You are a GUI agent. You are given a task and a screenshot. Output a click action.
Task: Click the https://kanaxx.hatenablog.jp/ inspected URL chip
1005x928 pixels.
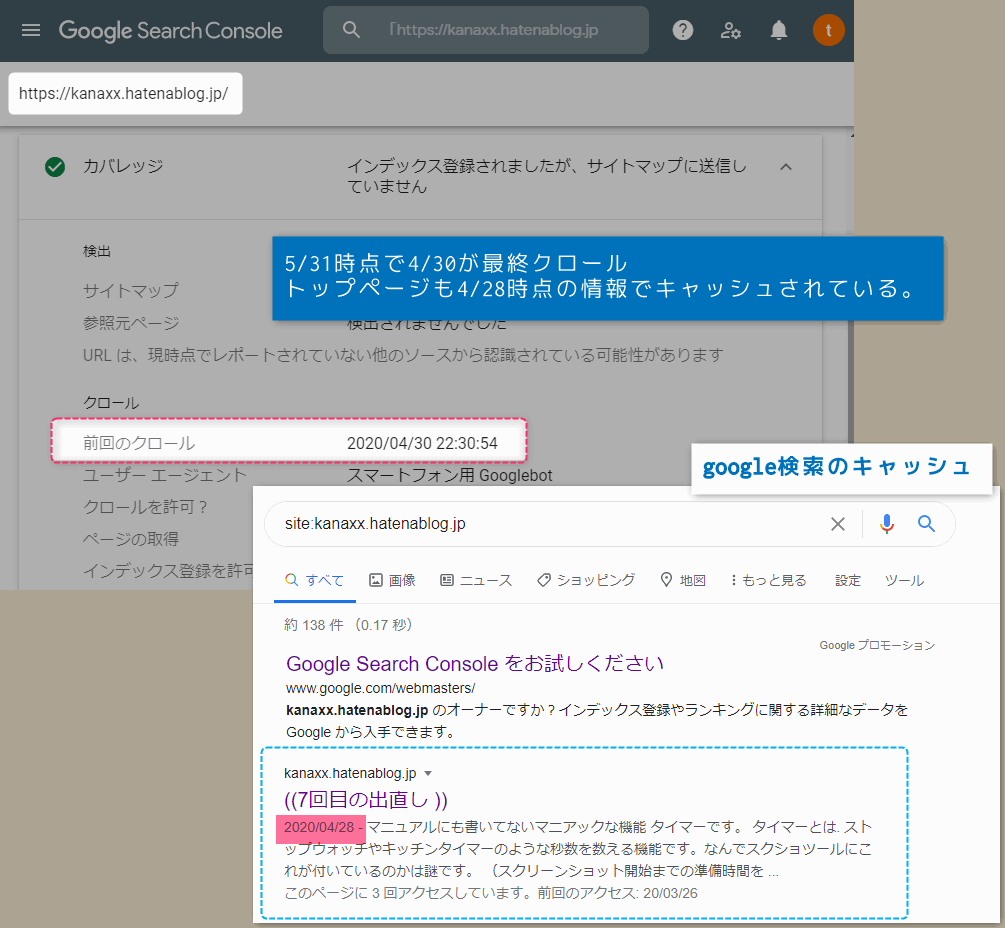click(125, 94)
